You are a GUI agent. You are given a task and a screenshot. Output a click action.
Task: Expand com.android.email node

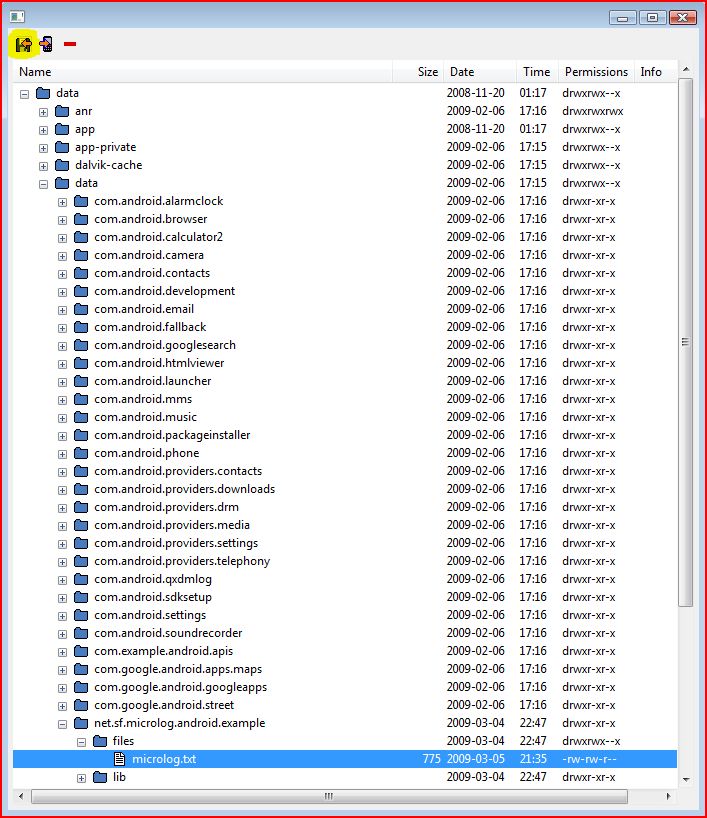[x=63, y=310]
